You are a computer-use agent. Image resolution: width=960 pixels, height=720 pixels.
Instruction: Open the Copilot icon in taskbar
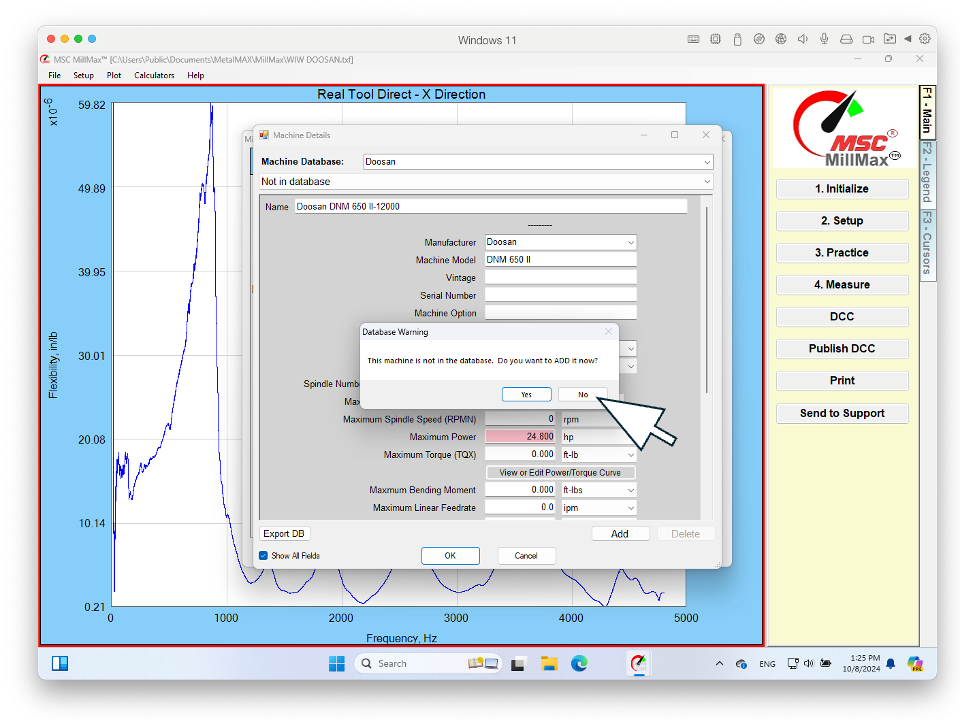click(x=915, y=664)
